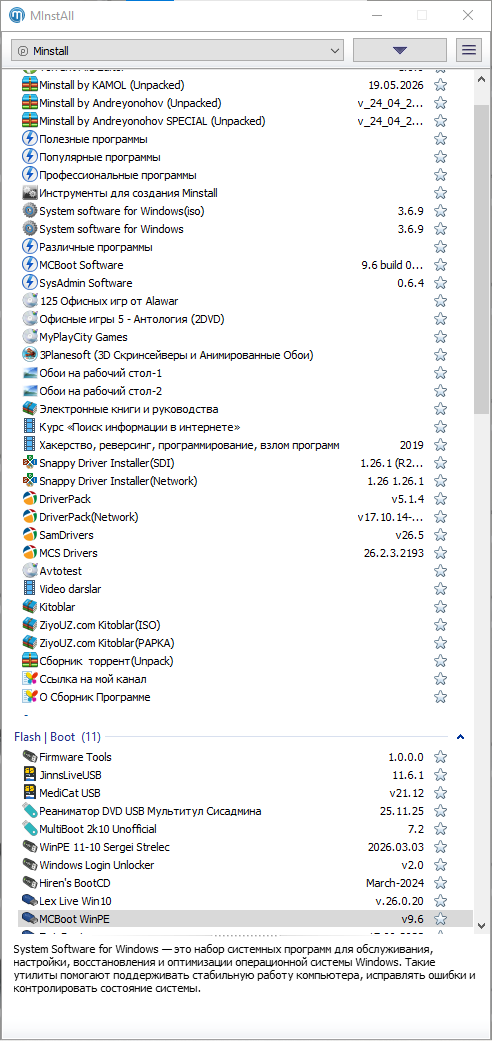Viewport: 492px width, 1041px height.
Task: Click the MCS Drivers icon
Action: point(30,553)
